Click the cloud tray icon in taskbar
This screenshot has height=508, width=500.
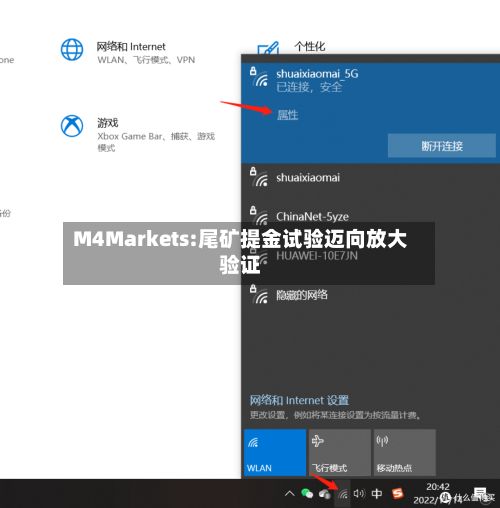click(x=324, y=494)
